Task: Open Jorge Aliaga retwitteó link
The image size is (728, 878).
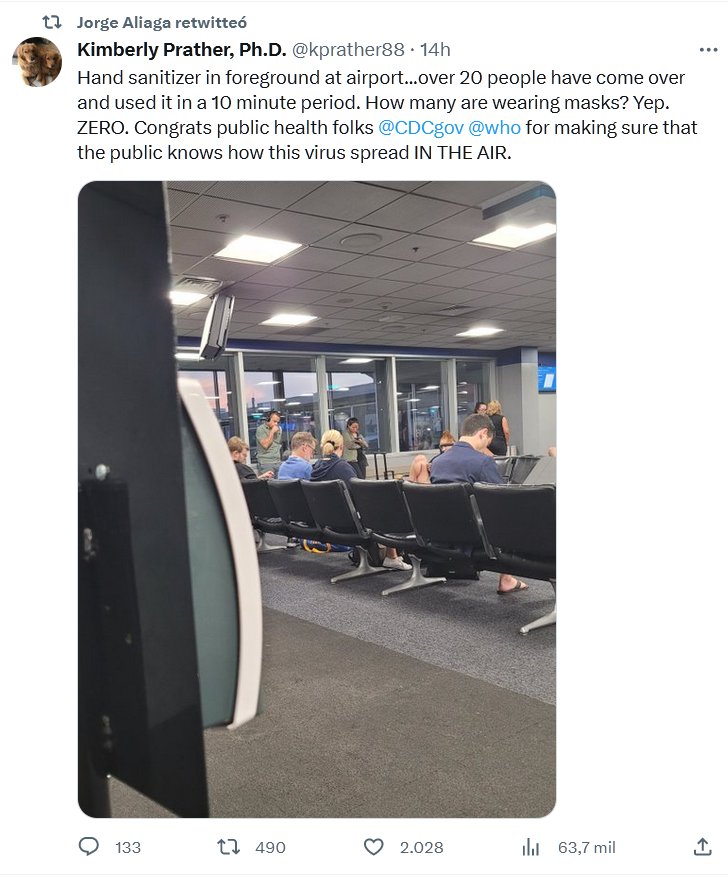Action: tap(161, 22)
